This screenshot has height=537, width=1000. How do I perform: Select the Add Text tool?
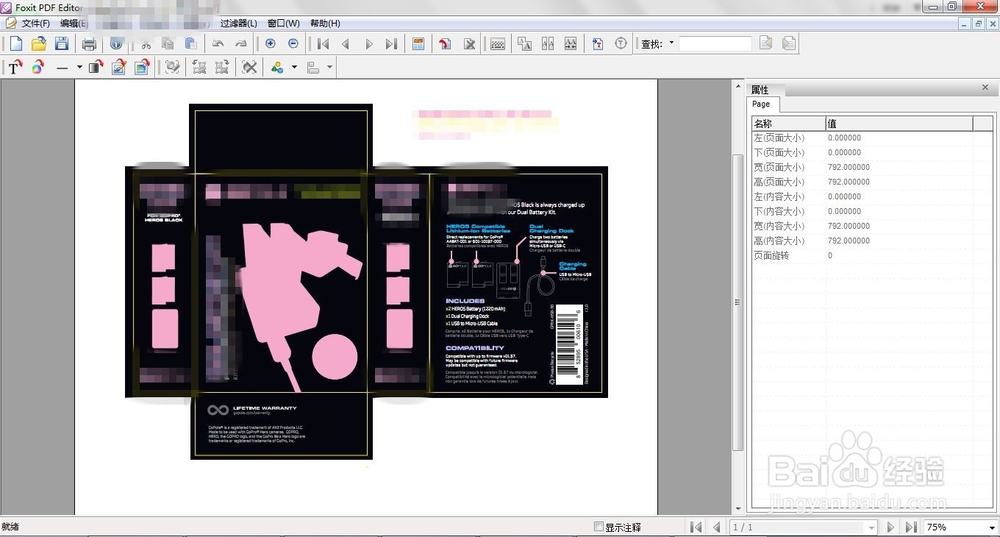pyautogui.click(x=15, y=67)
